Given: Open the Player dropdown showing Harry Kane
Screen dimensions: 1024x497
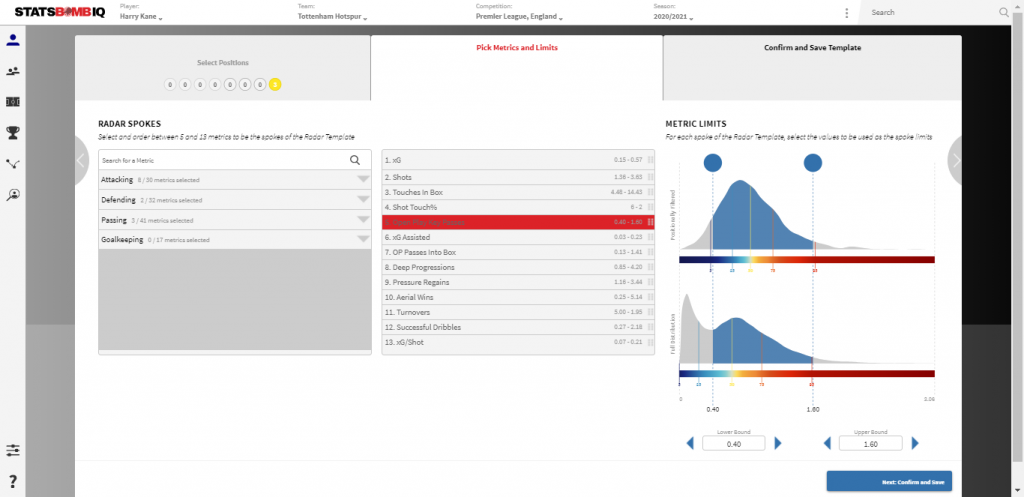Looking at the screenshot, I should (x=141, y=18).
